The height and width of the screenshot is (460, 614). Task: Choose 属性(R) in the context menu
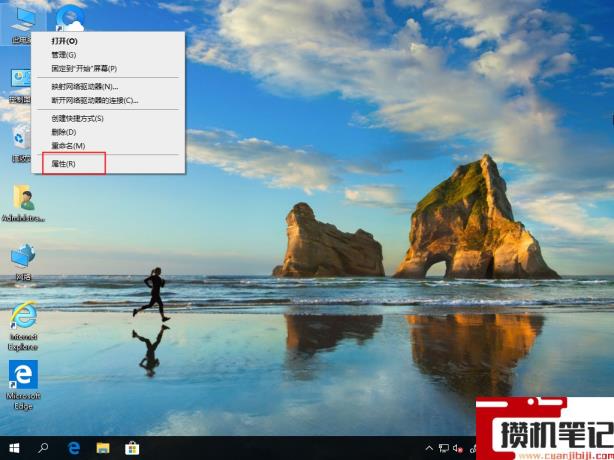(108, 164)
